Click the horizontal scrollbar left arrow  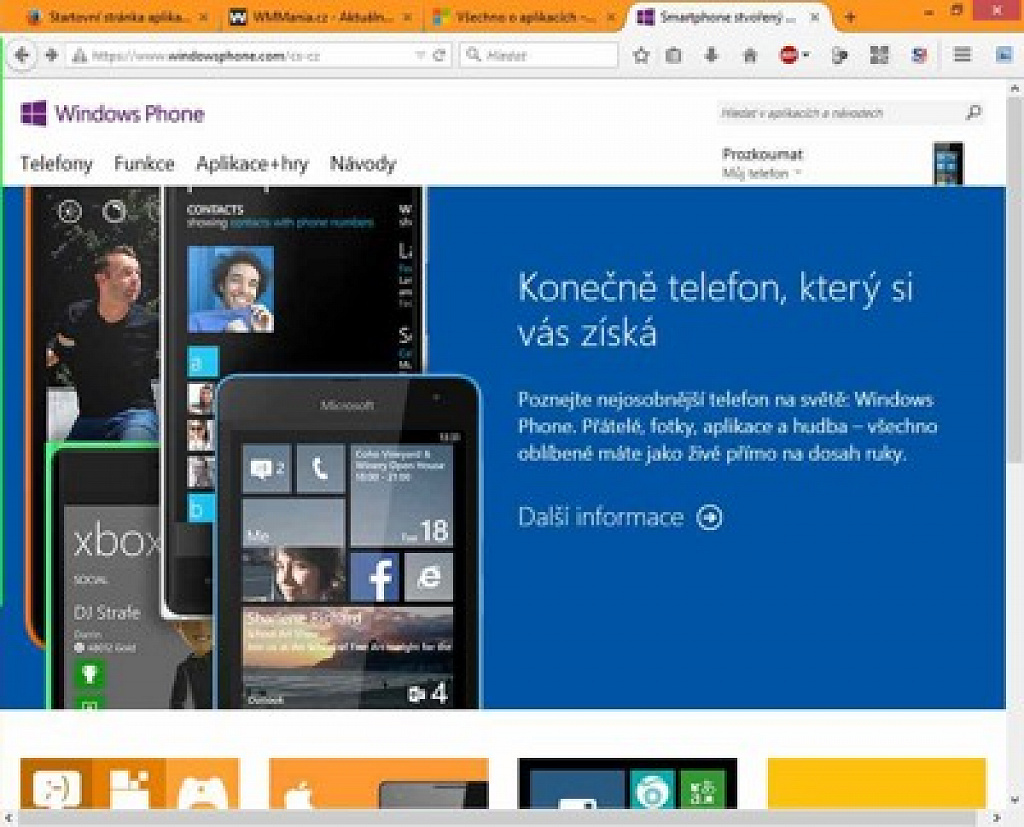pyautogui.click(x=9, y=818)
